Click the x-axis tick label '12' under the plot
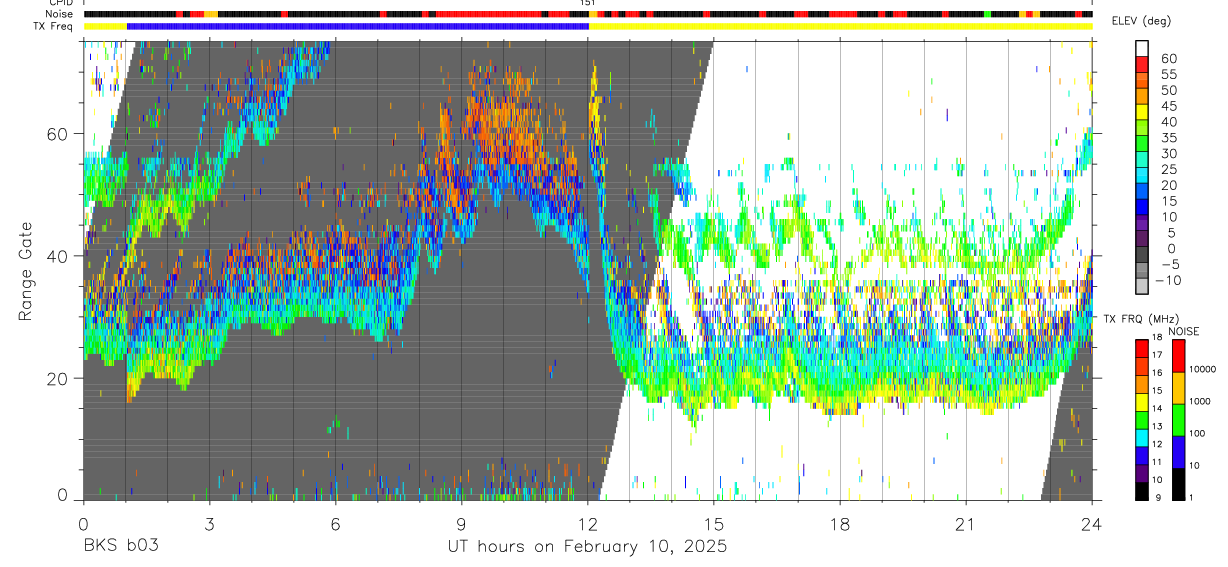1228x567 pixels. (587, 524)
